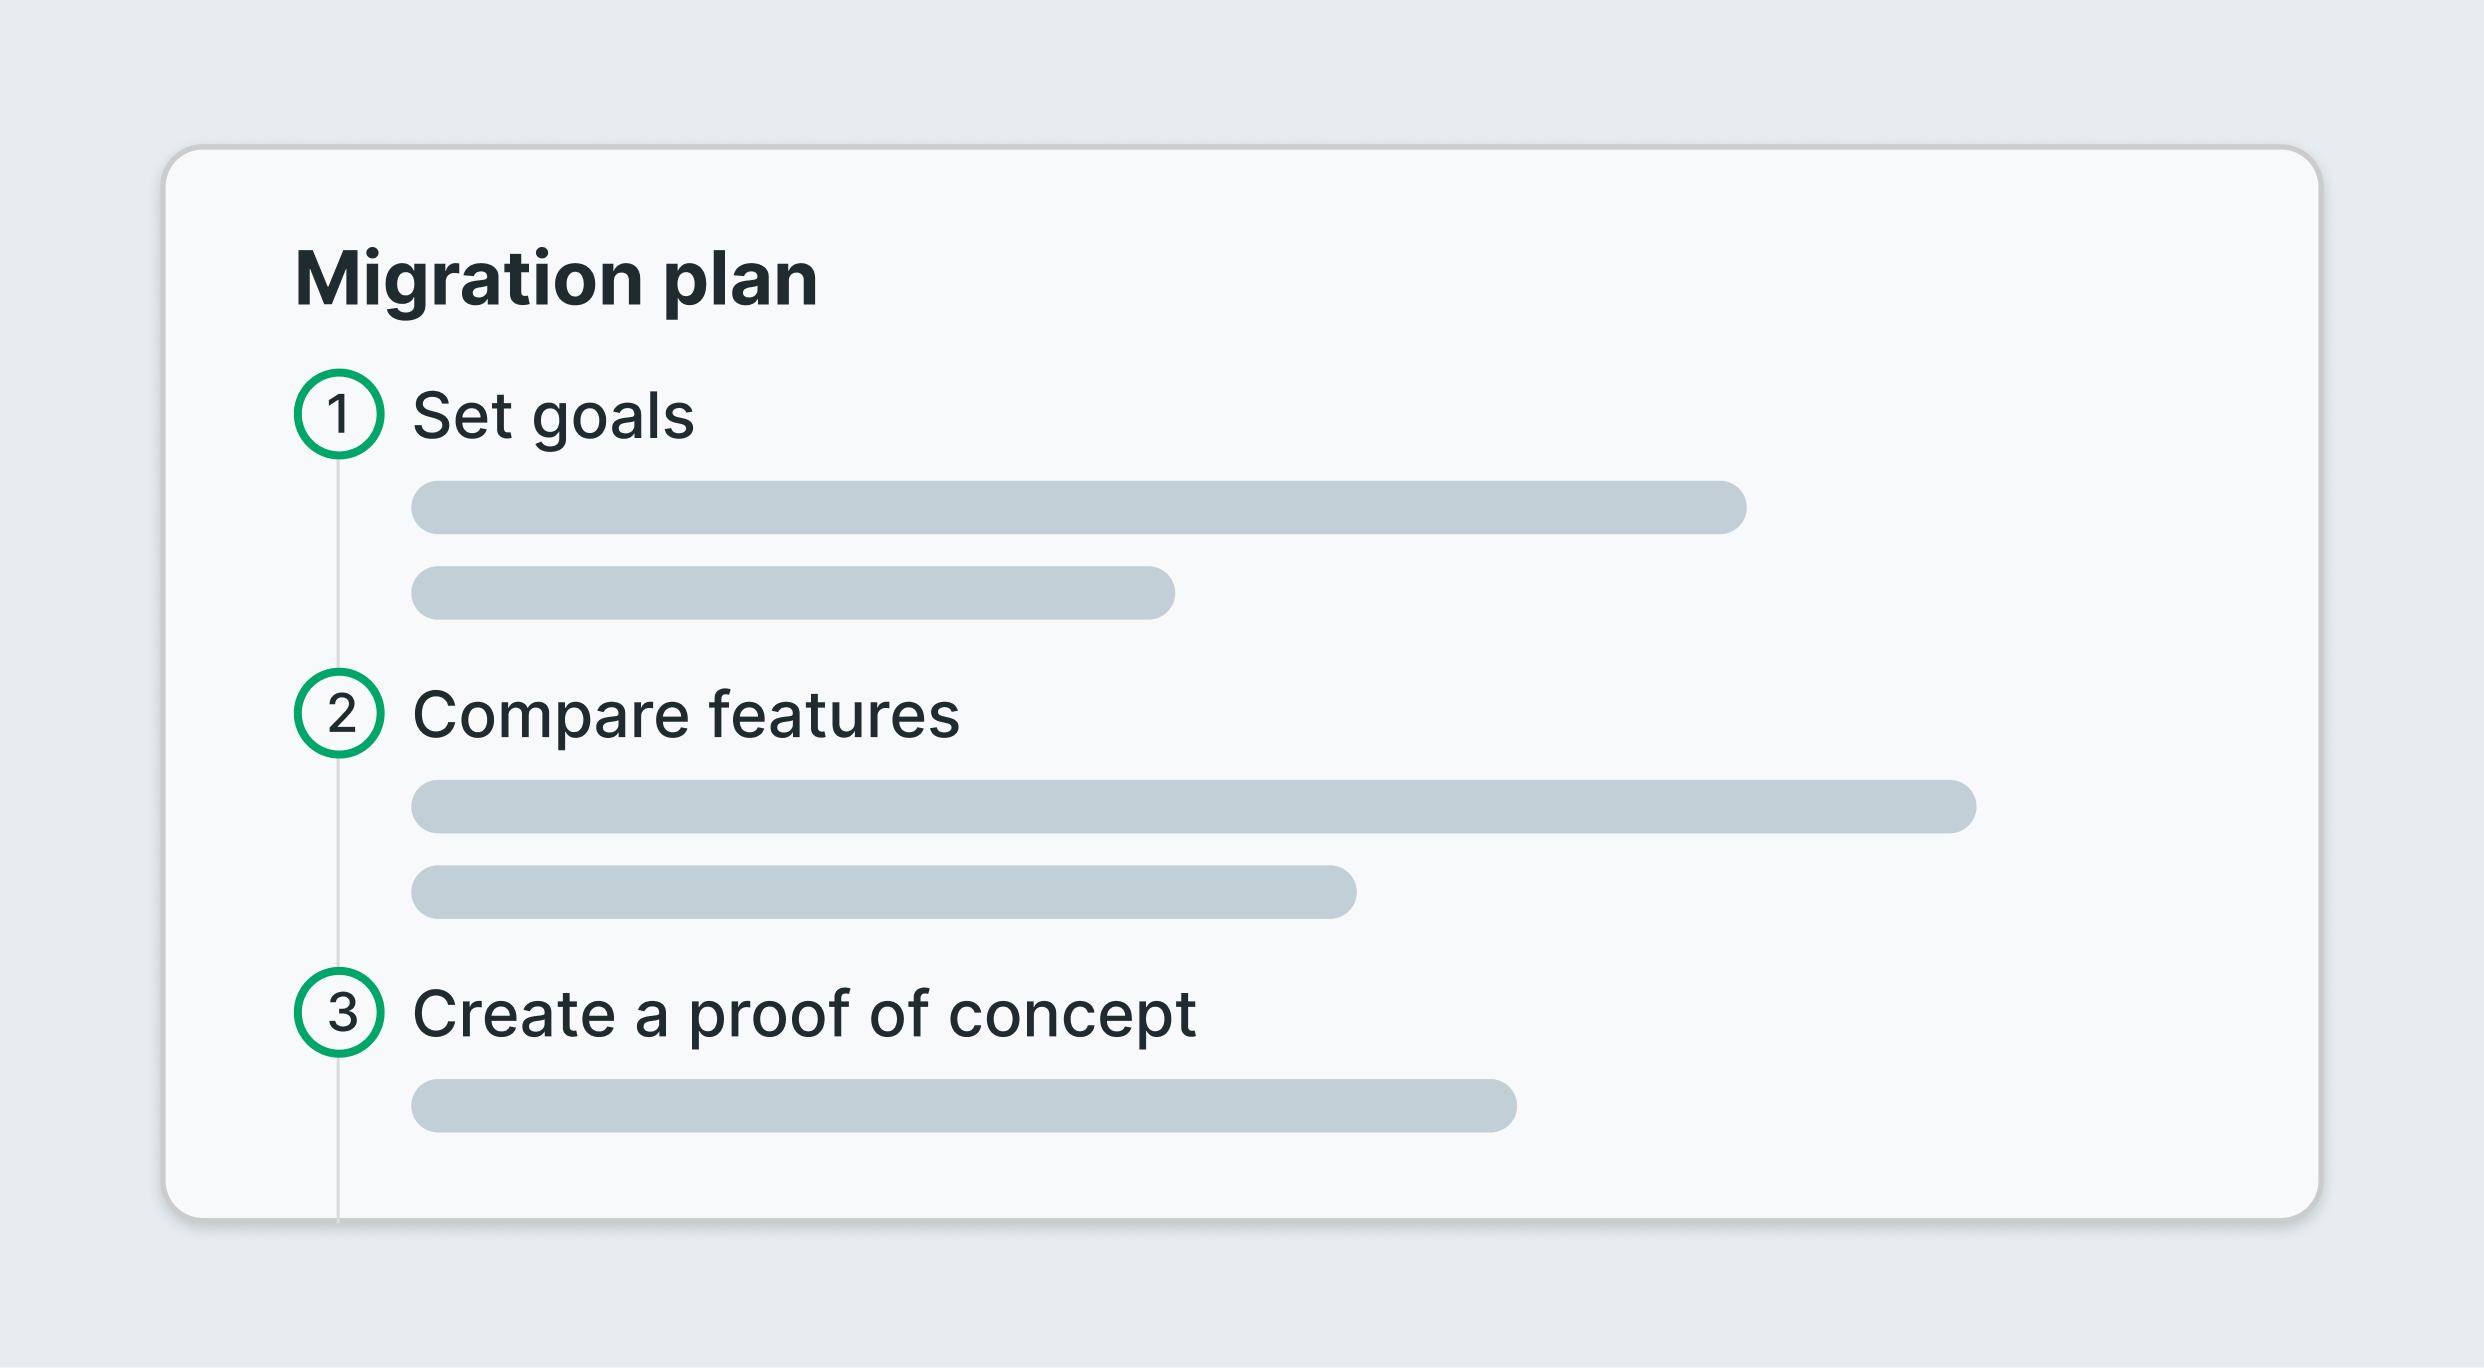2484x1368 pixels.
Task: Open the Compare features step
Action: 686,715
